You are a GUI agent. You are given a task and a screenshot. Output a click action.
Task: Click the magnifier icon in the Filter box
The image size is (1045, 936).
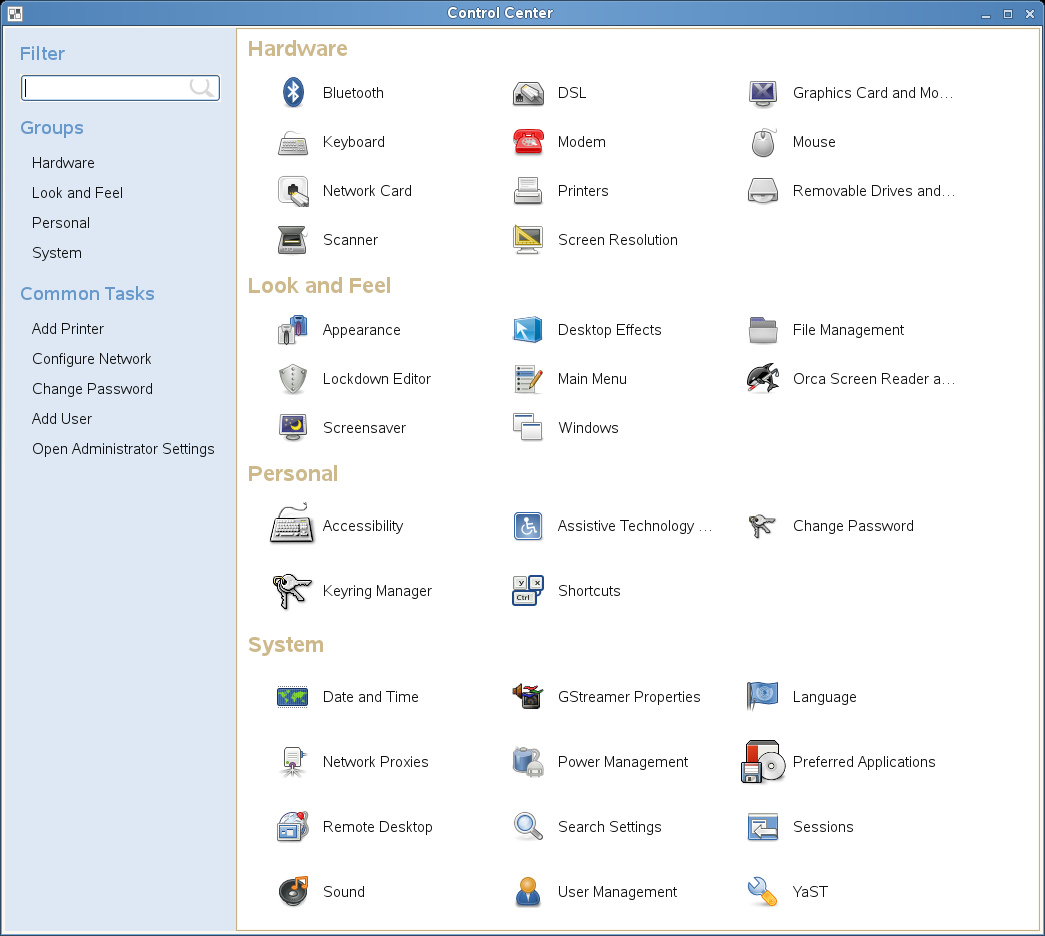202,88
